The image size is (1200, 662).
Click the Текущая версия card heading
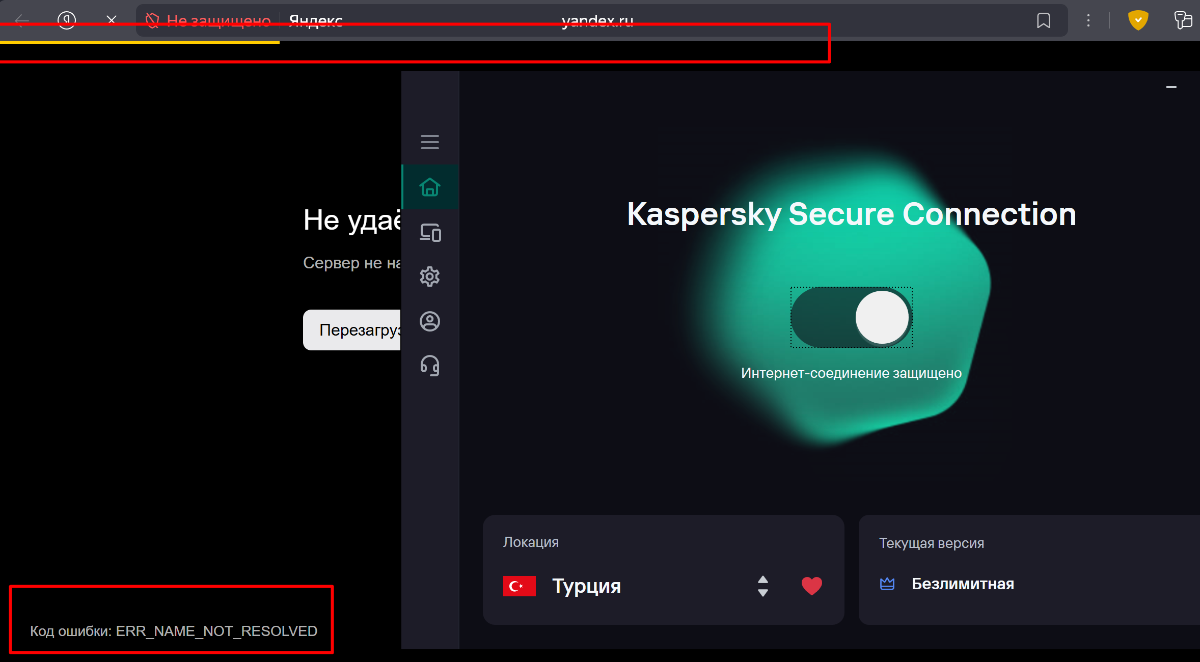click(x=932, y=543)
